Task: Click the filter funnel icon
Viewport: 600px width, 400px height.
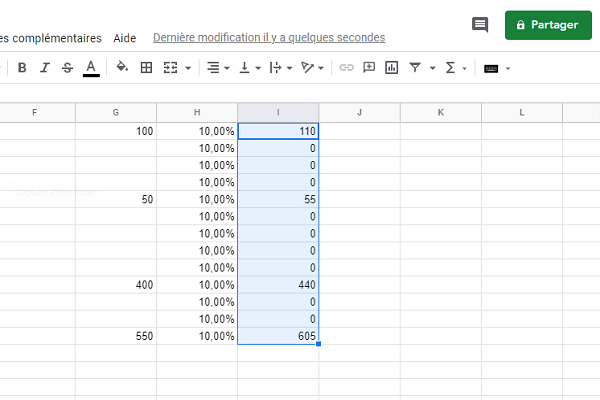Action: coord(416,68)
